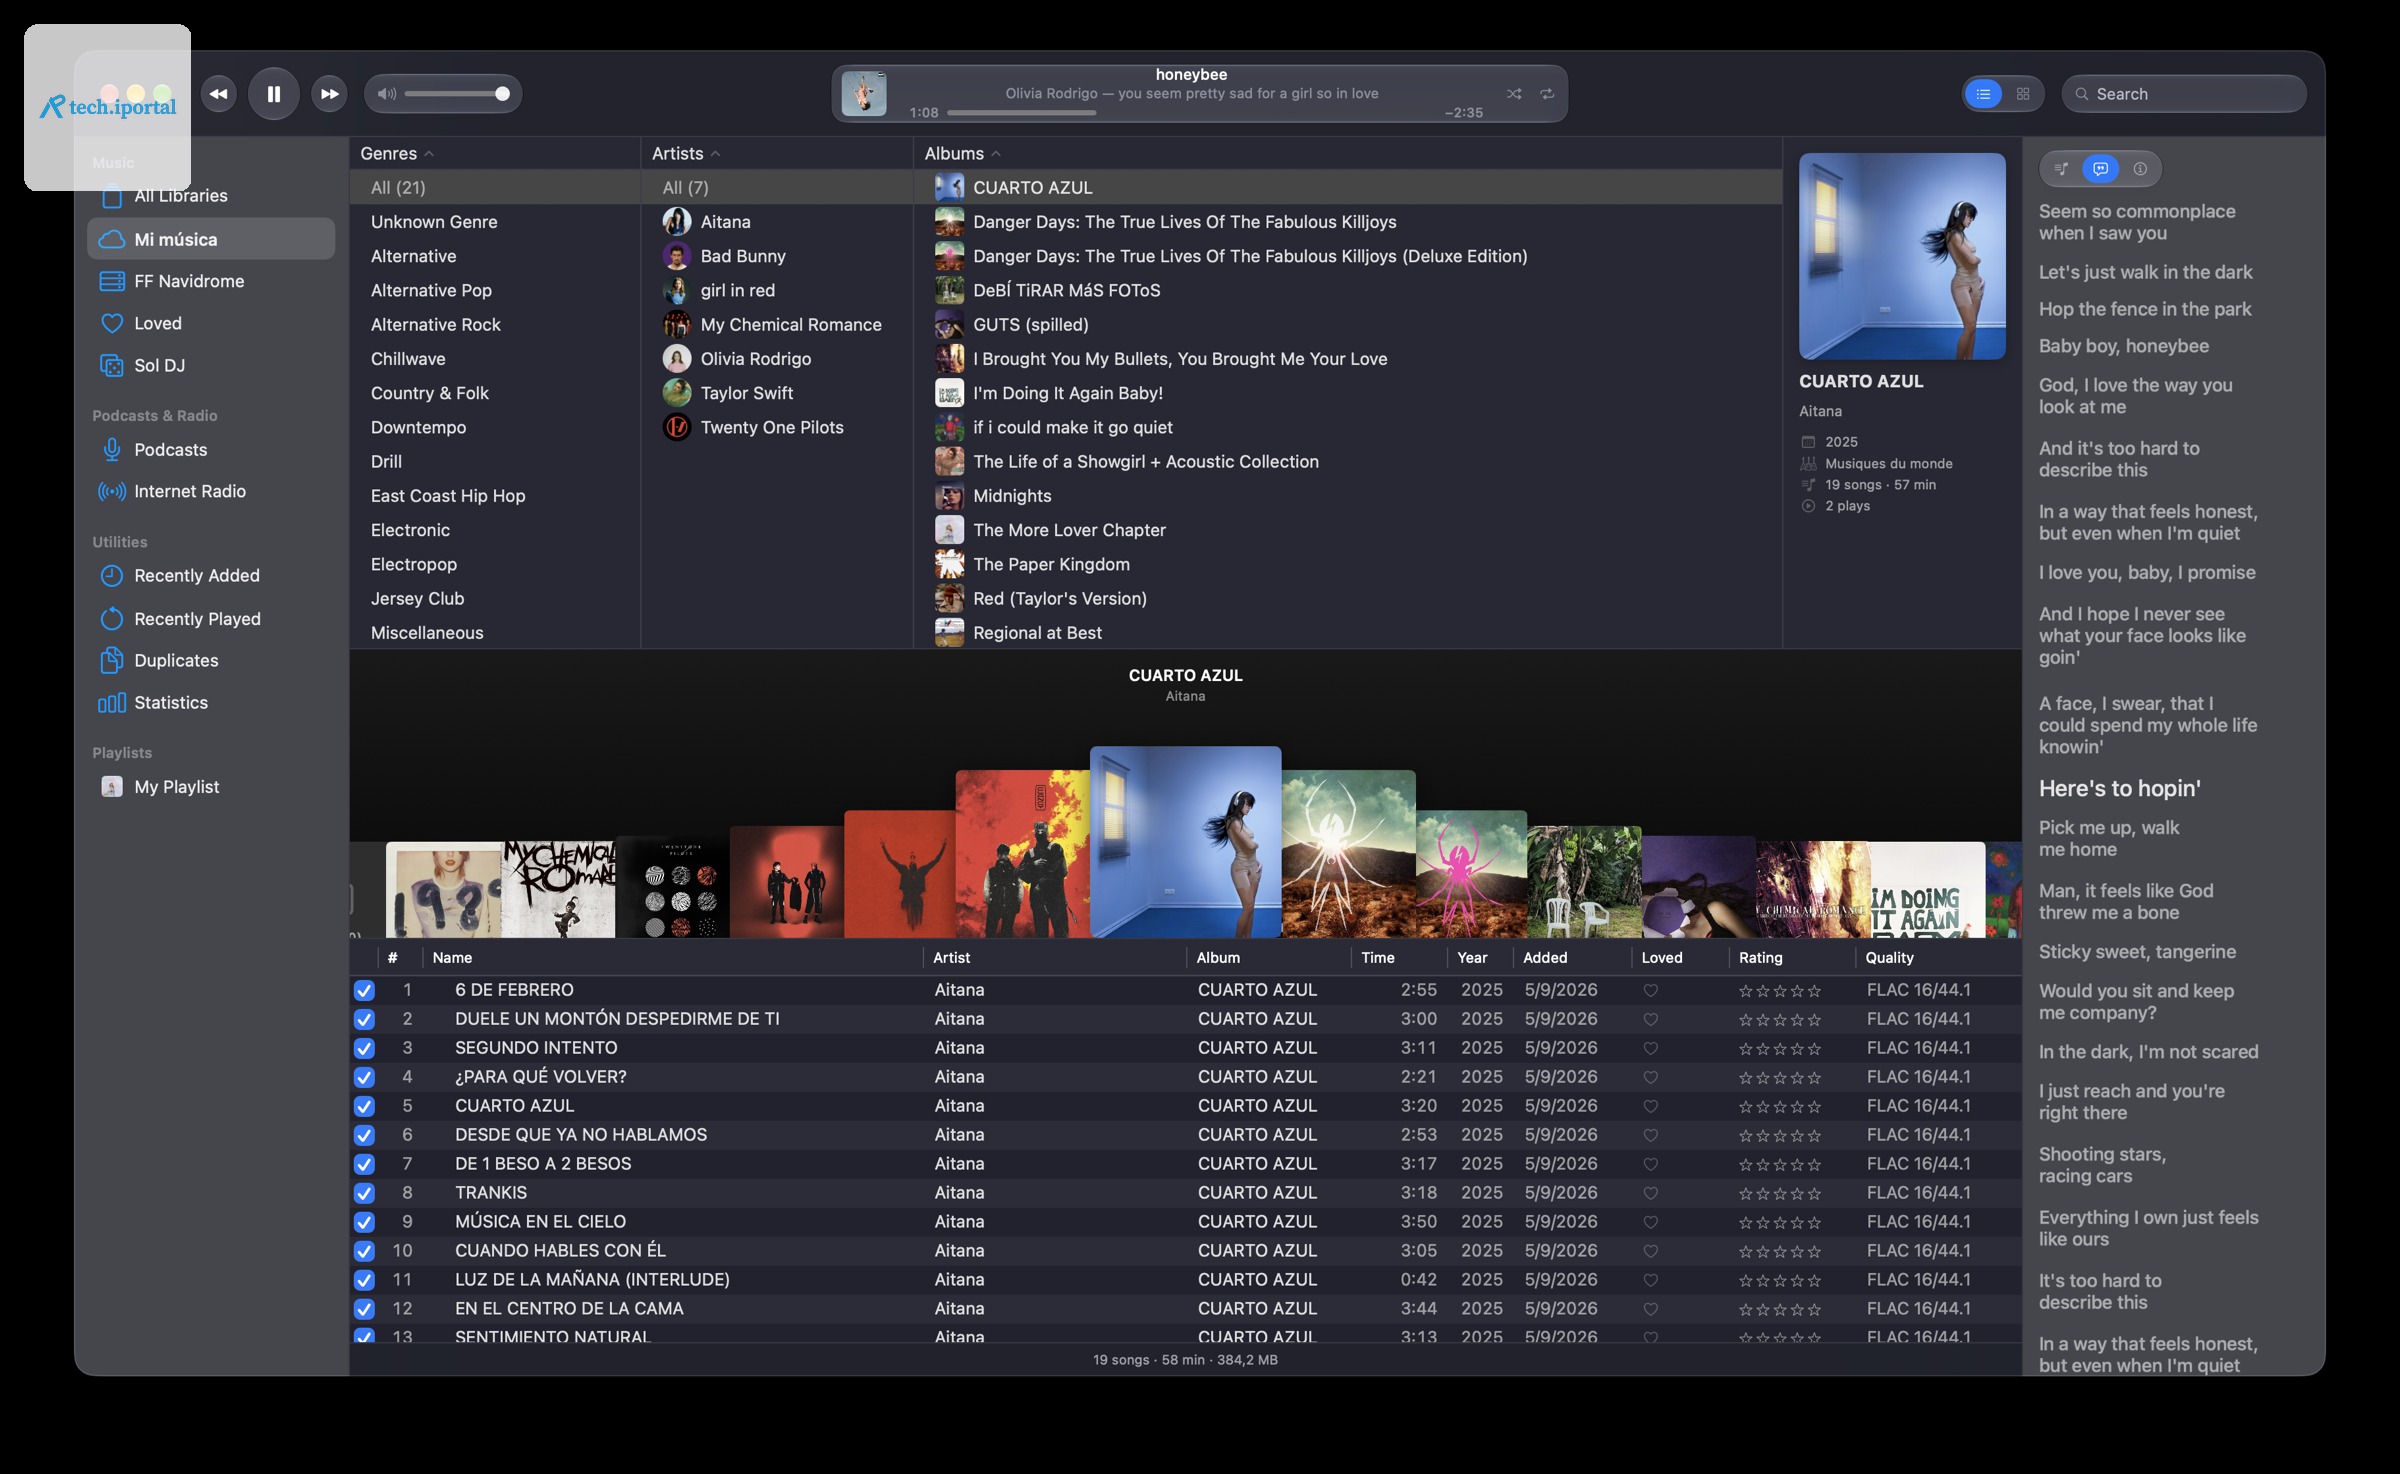Switch to grid view mode

click(2023, 94)
